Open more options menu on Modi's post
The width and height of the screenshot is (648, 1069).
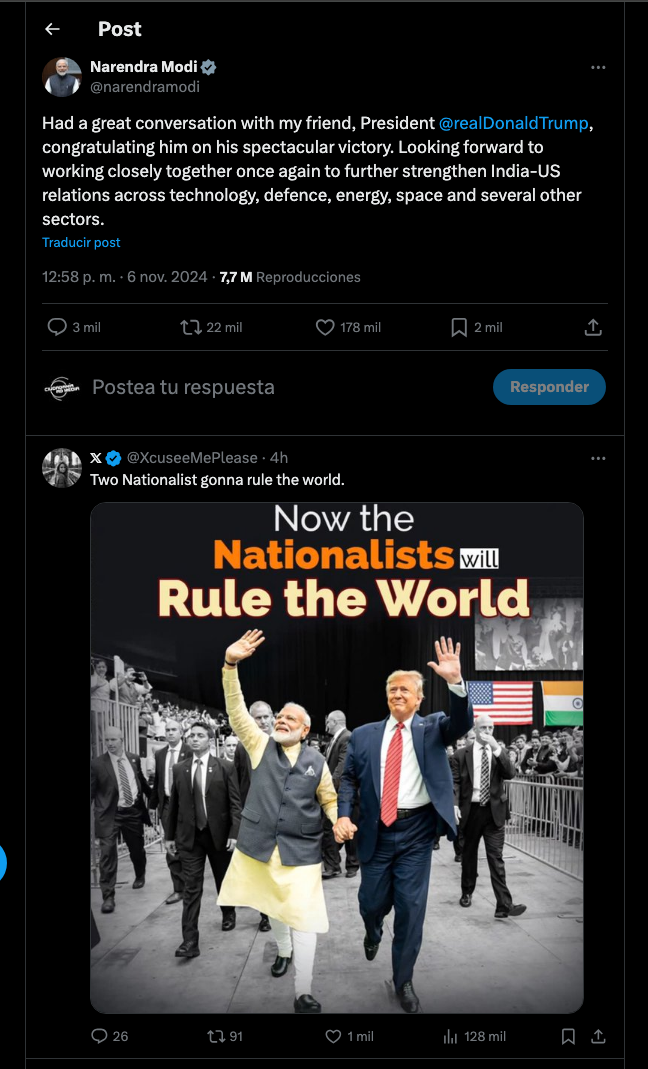pos(598,68)
